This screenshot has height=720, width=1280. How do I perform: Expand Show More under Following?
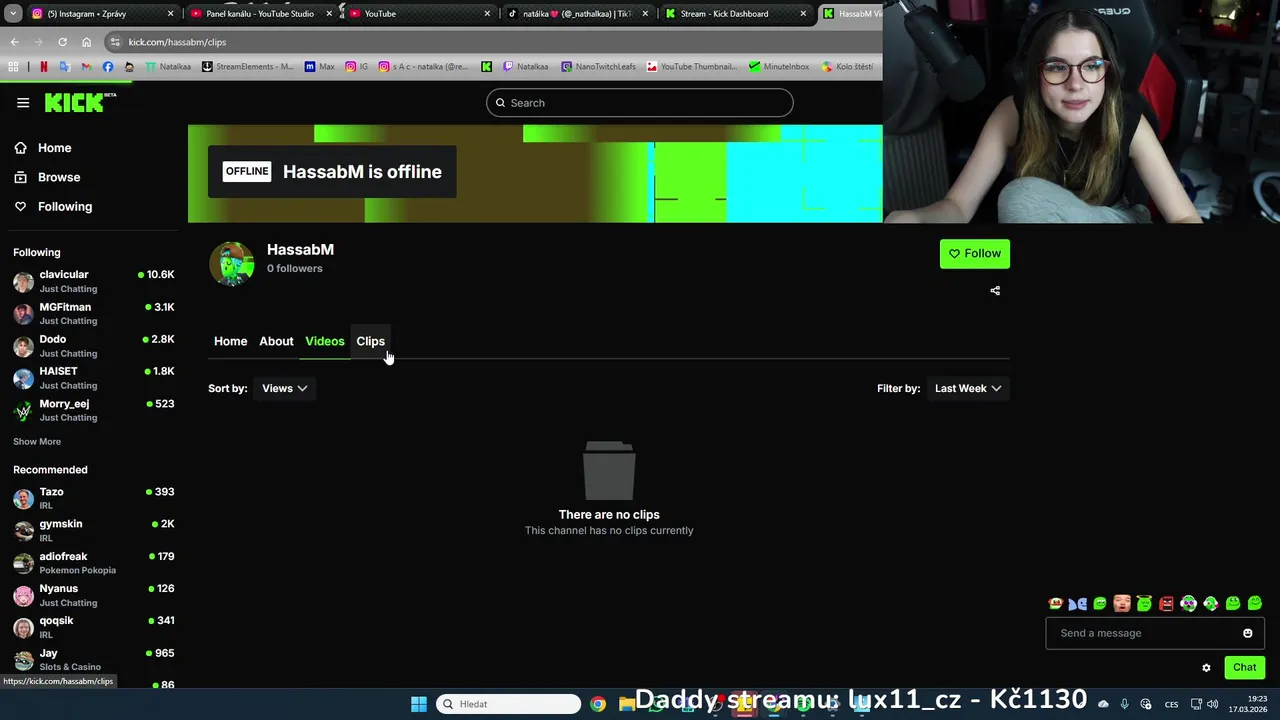[x=37, y=441]
